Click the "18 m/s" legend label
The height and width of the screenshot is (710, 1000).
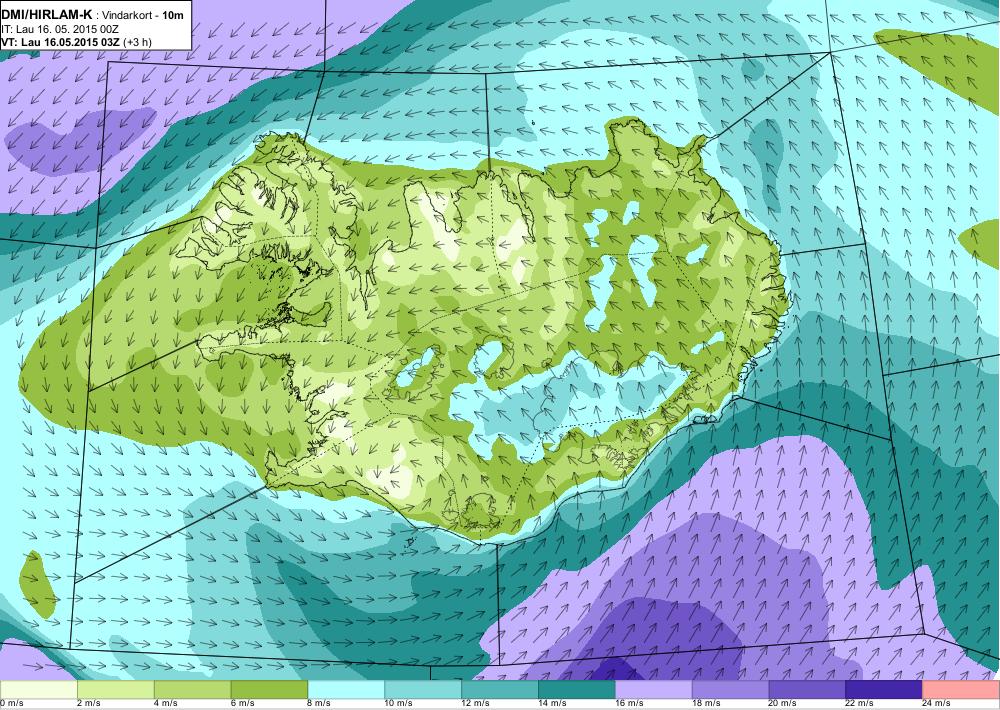[x=706, y=704]
